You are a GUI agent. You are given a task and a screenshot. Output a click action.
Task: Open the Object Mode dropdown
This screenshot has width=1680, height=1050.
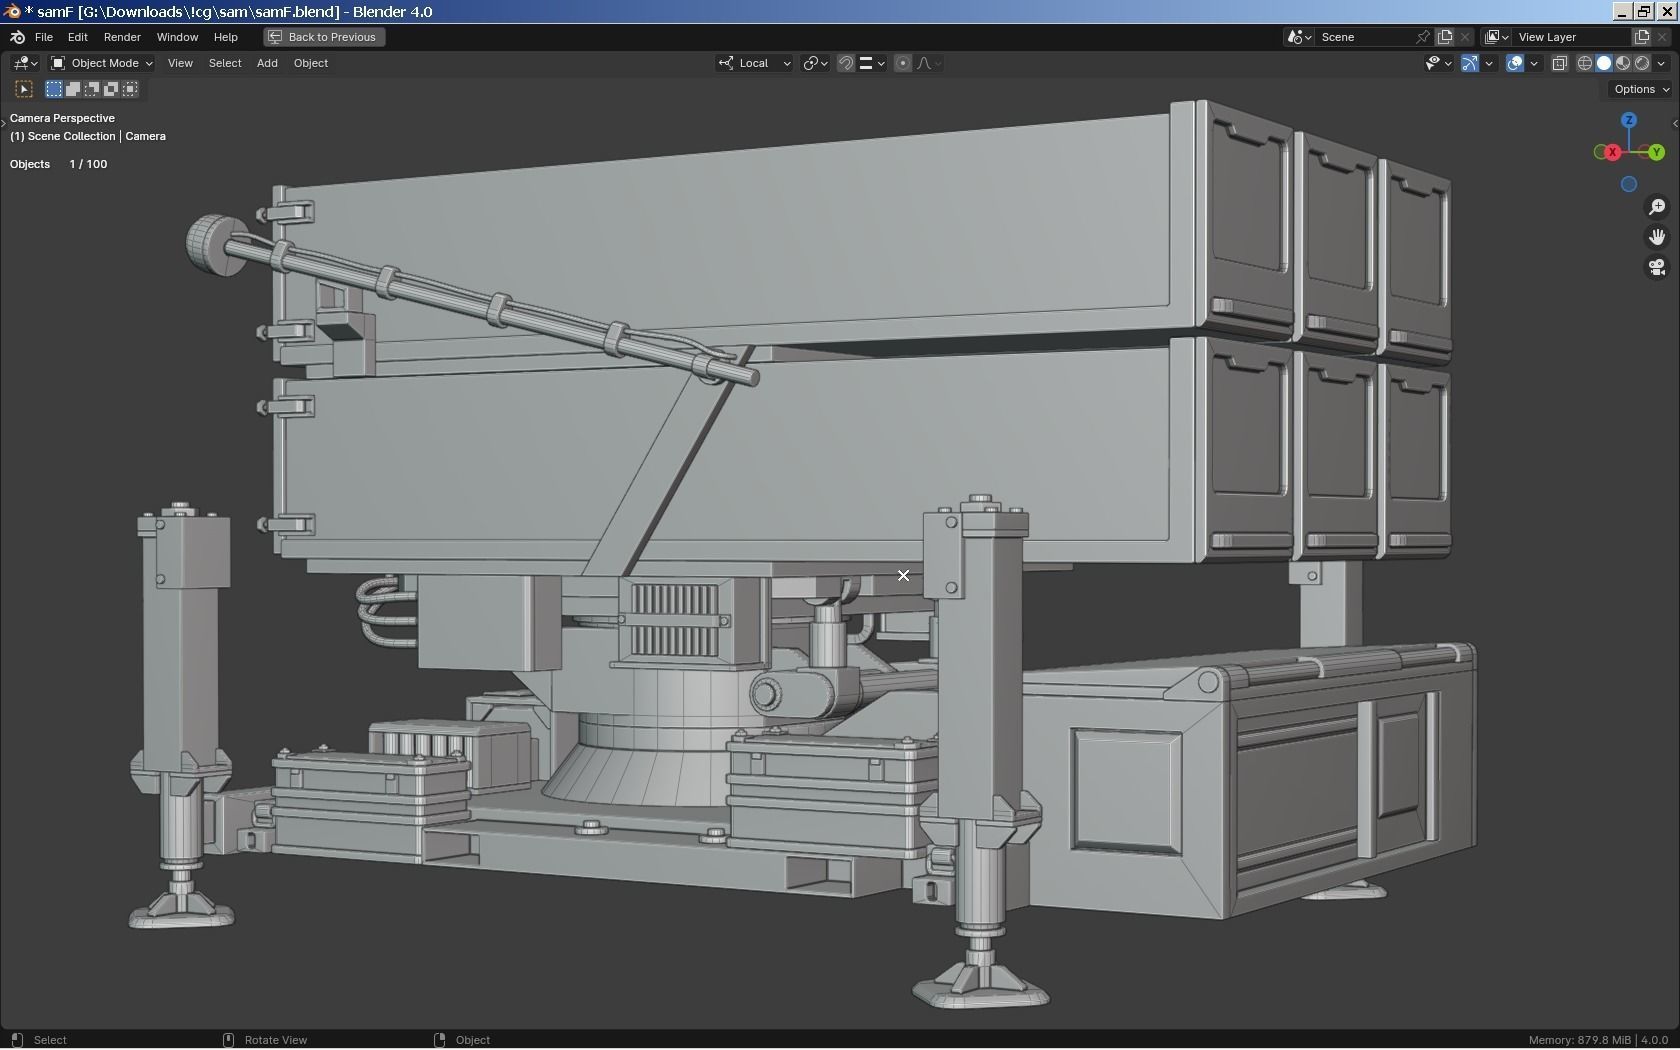coord(101,63)
